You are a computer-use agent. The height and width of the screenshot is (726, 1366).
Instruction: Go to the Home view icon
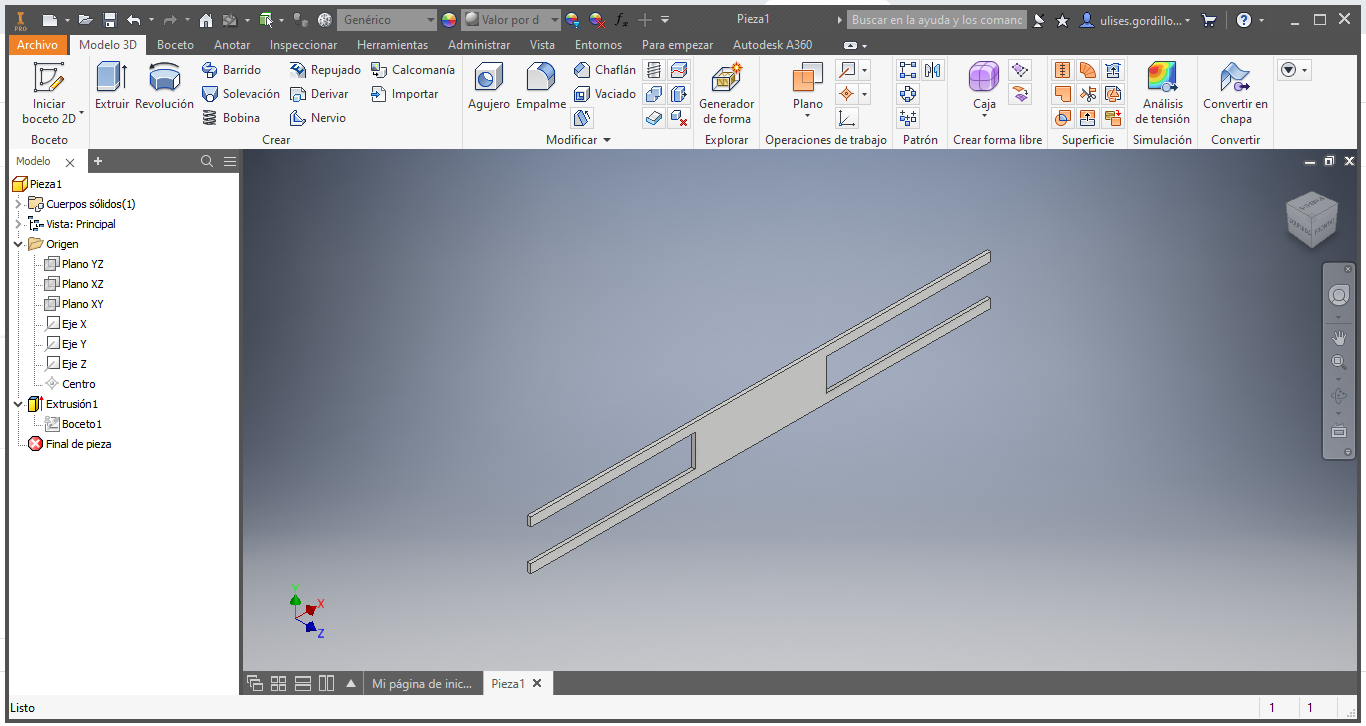click(206, 20)
